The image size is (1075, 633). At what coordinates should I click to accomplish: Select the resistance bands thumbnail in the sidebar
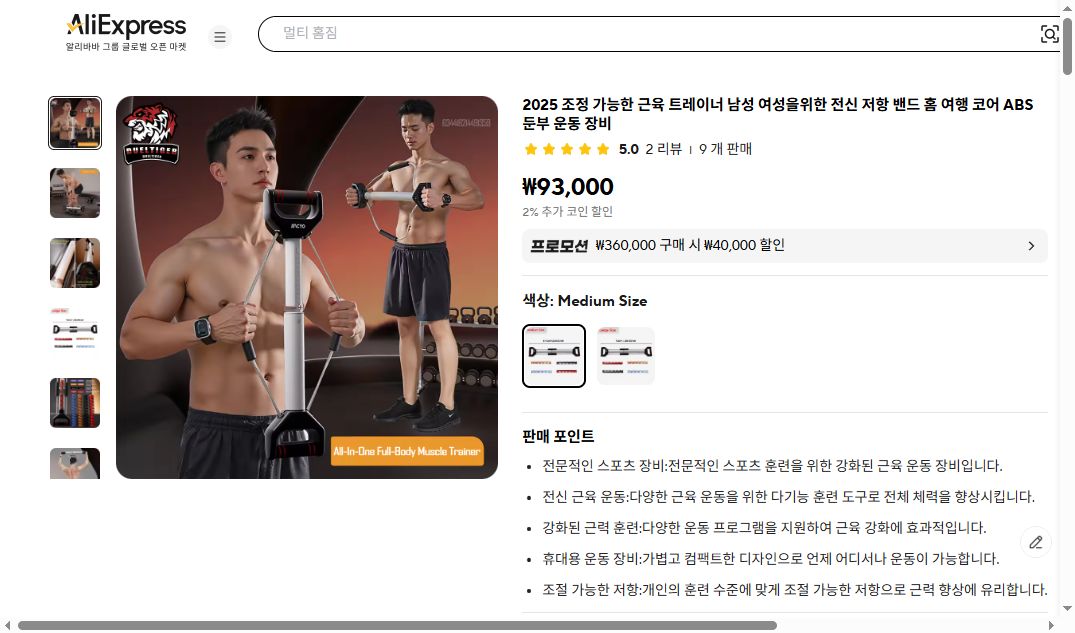(75, 402)
